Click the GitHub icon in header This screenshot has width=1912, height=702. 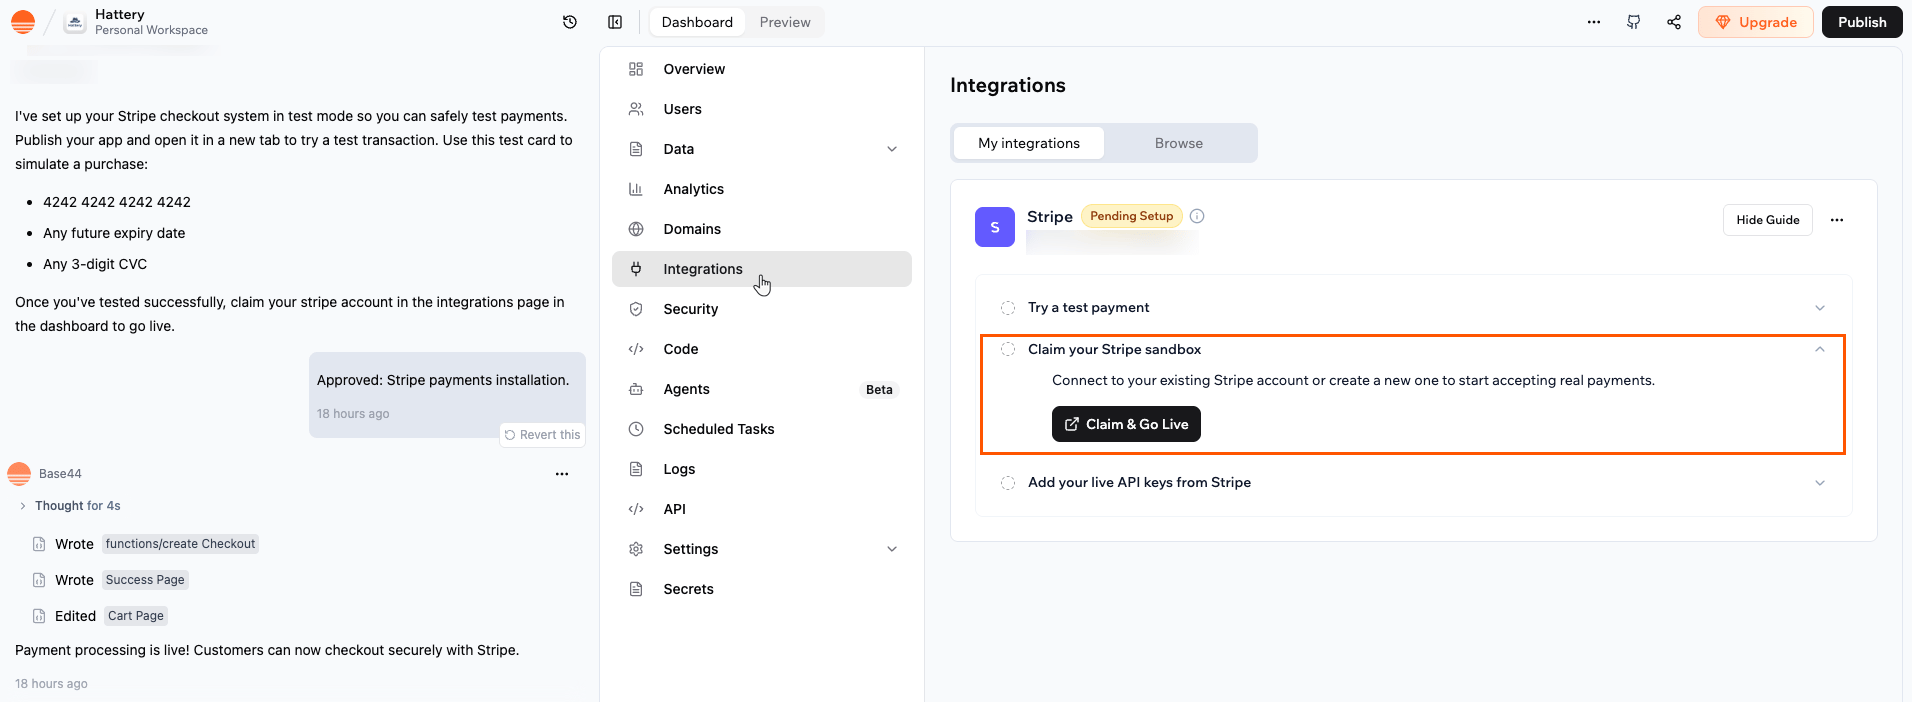pos(1634,22)
